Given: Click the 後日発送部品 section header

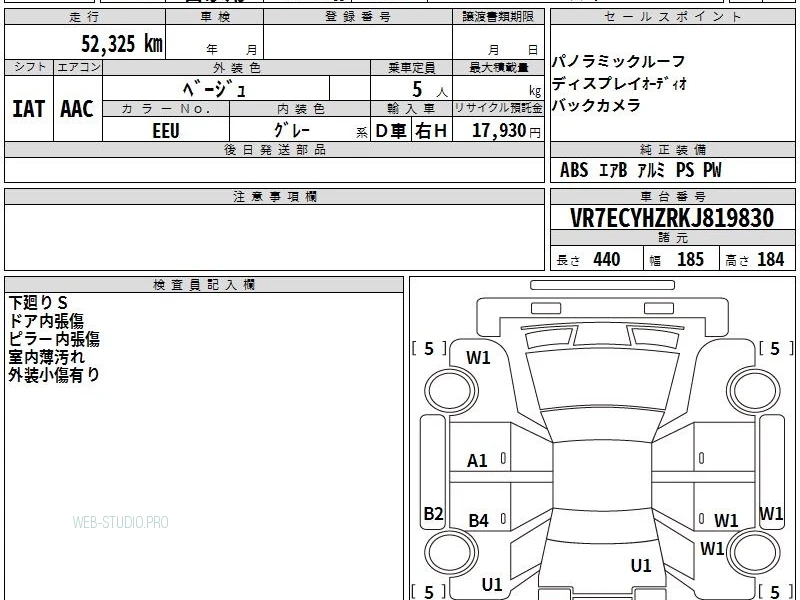Looking at the screenshot, I should [274, 149].
